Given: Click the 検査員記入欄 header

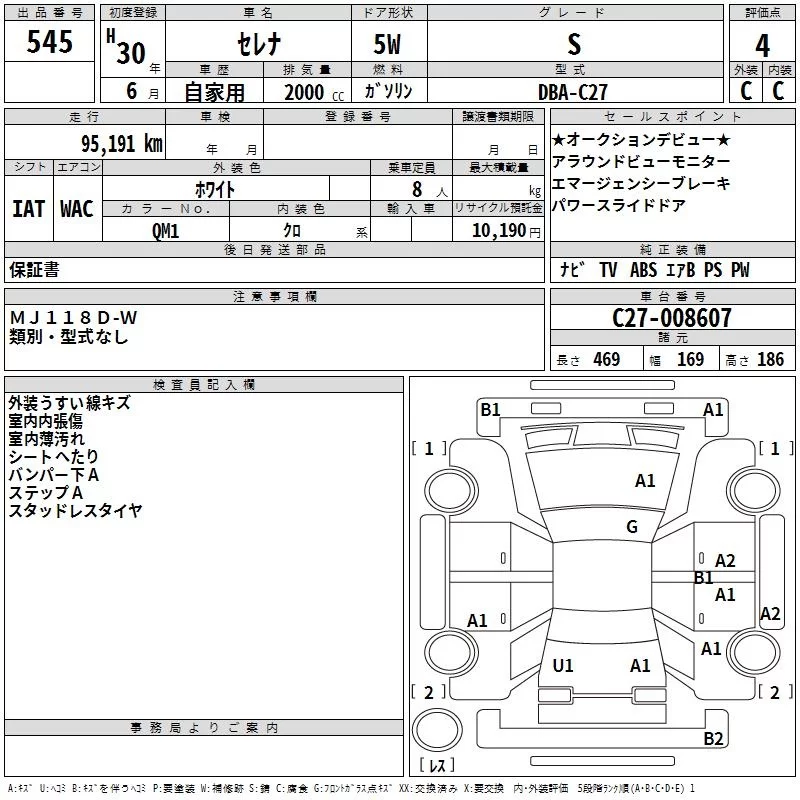Looking at the screenshot, I should point(204,385).
